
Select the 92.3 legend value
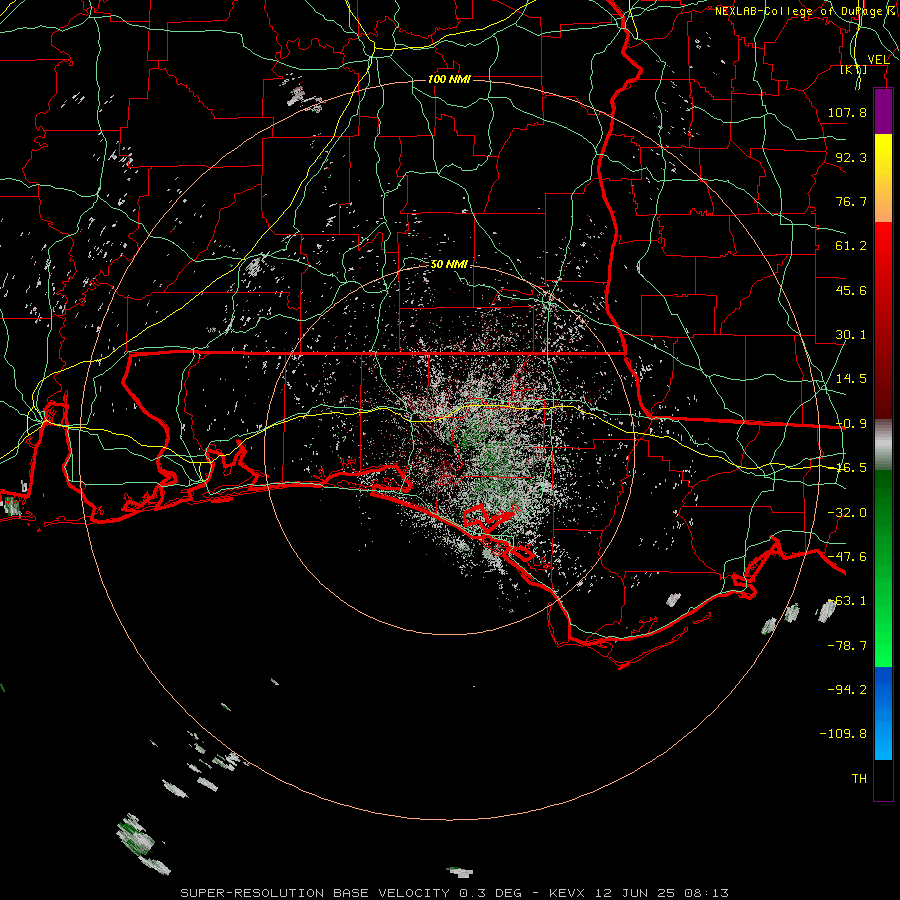851,157
